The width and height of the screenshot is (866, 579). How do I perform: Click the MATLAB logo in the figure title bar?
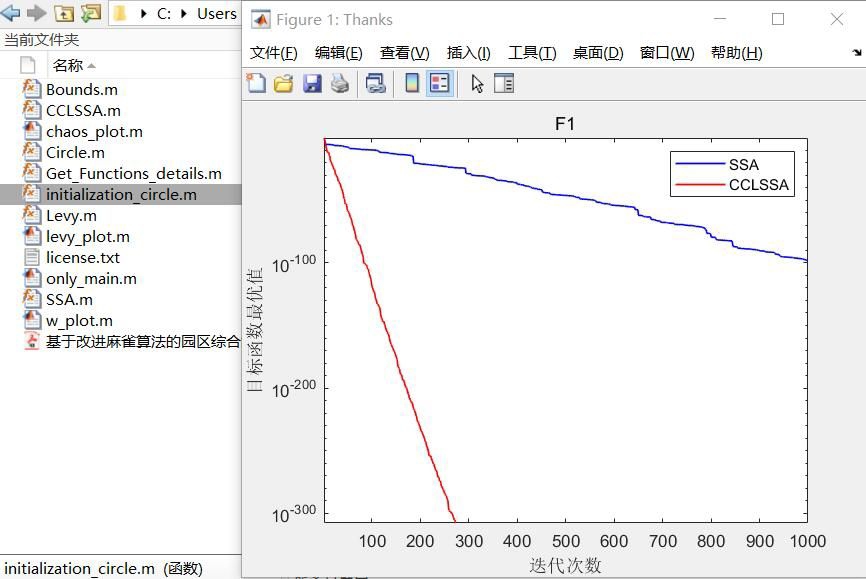pos(261,20)
